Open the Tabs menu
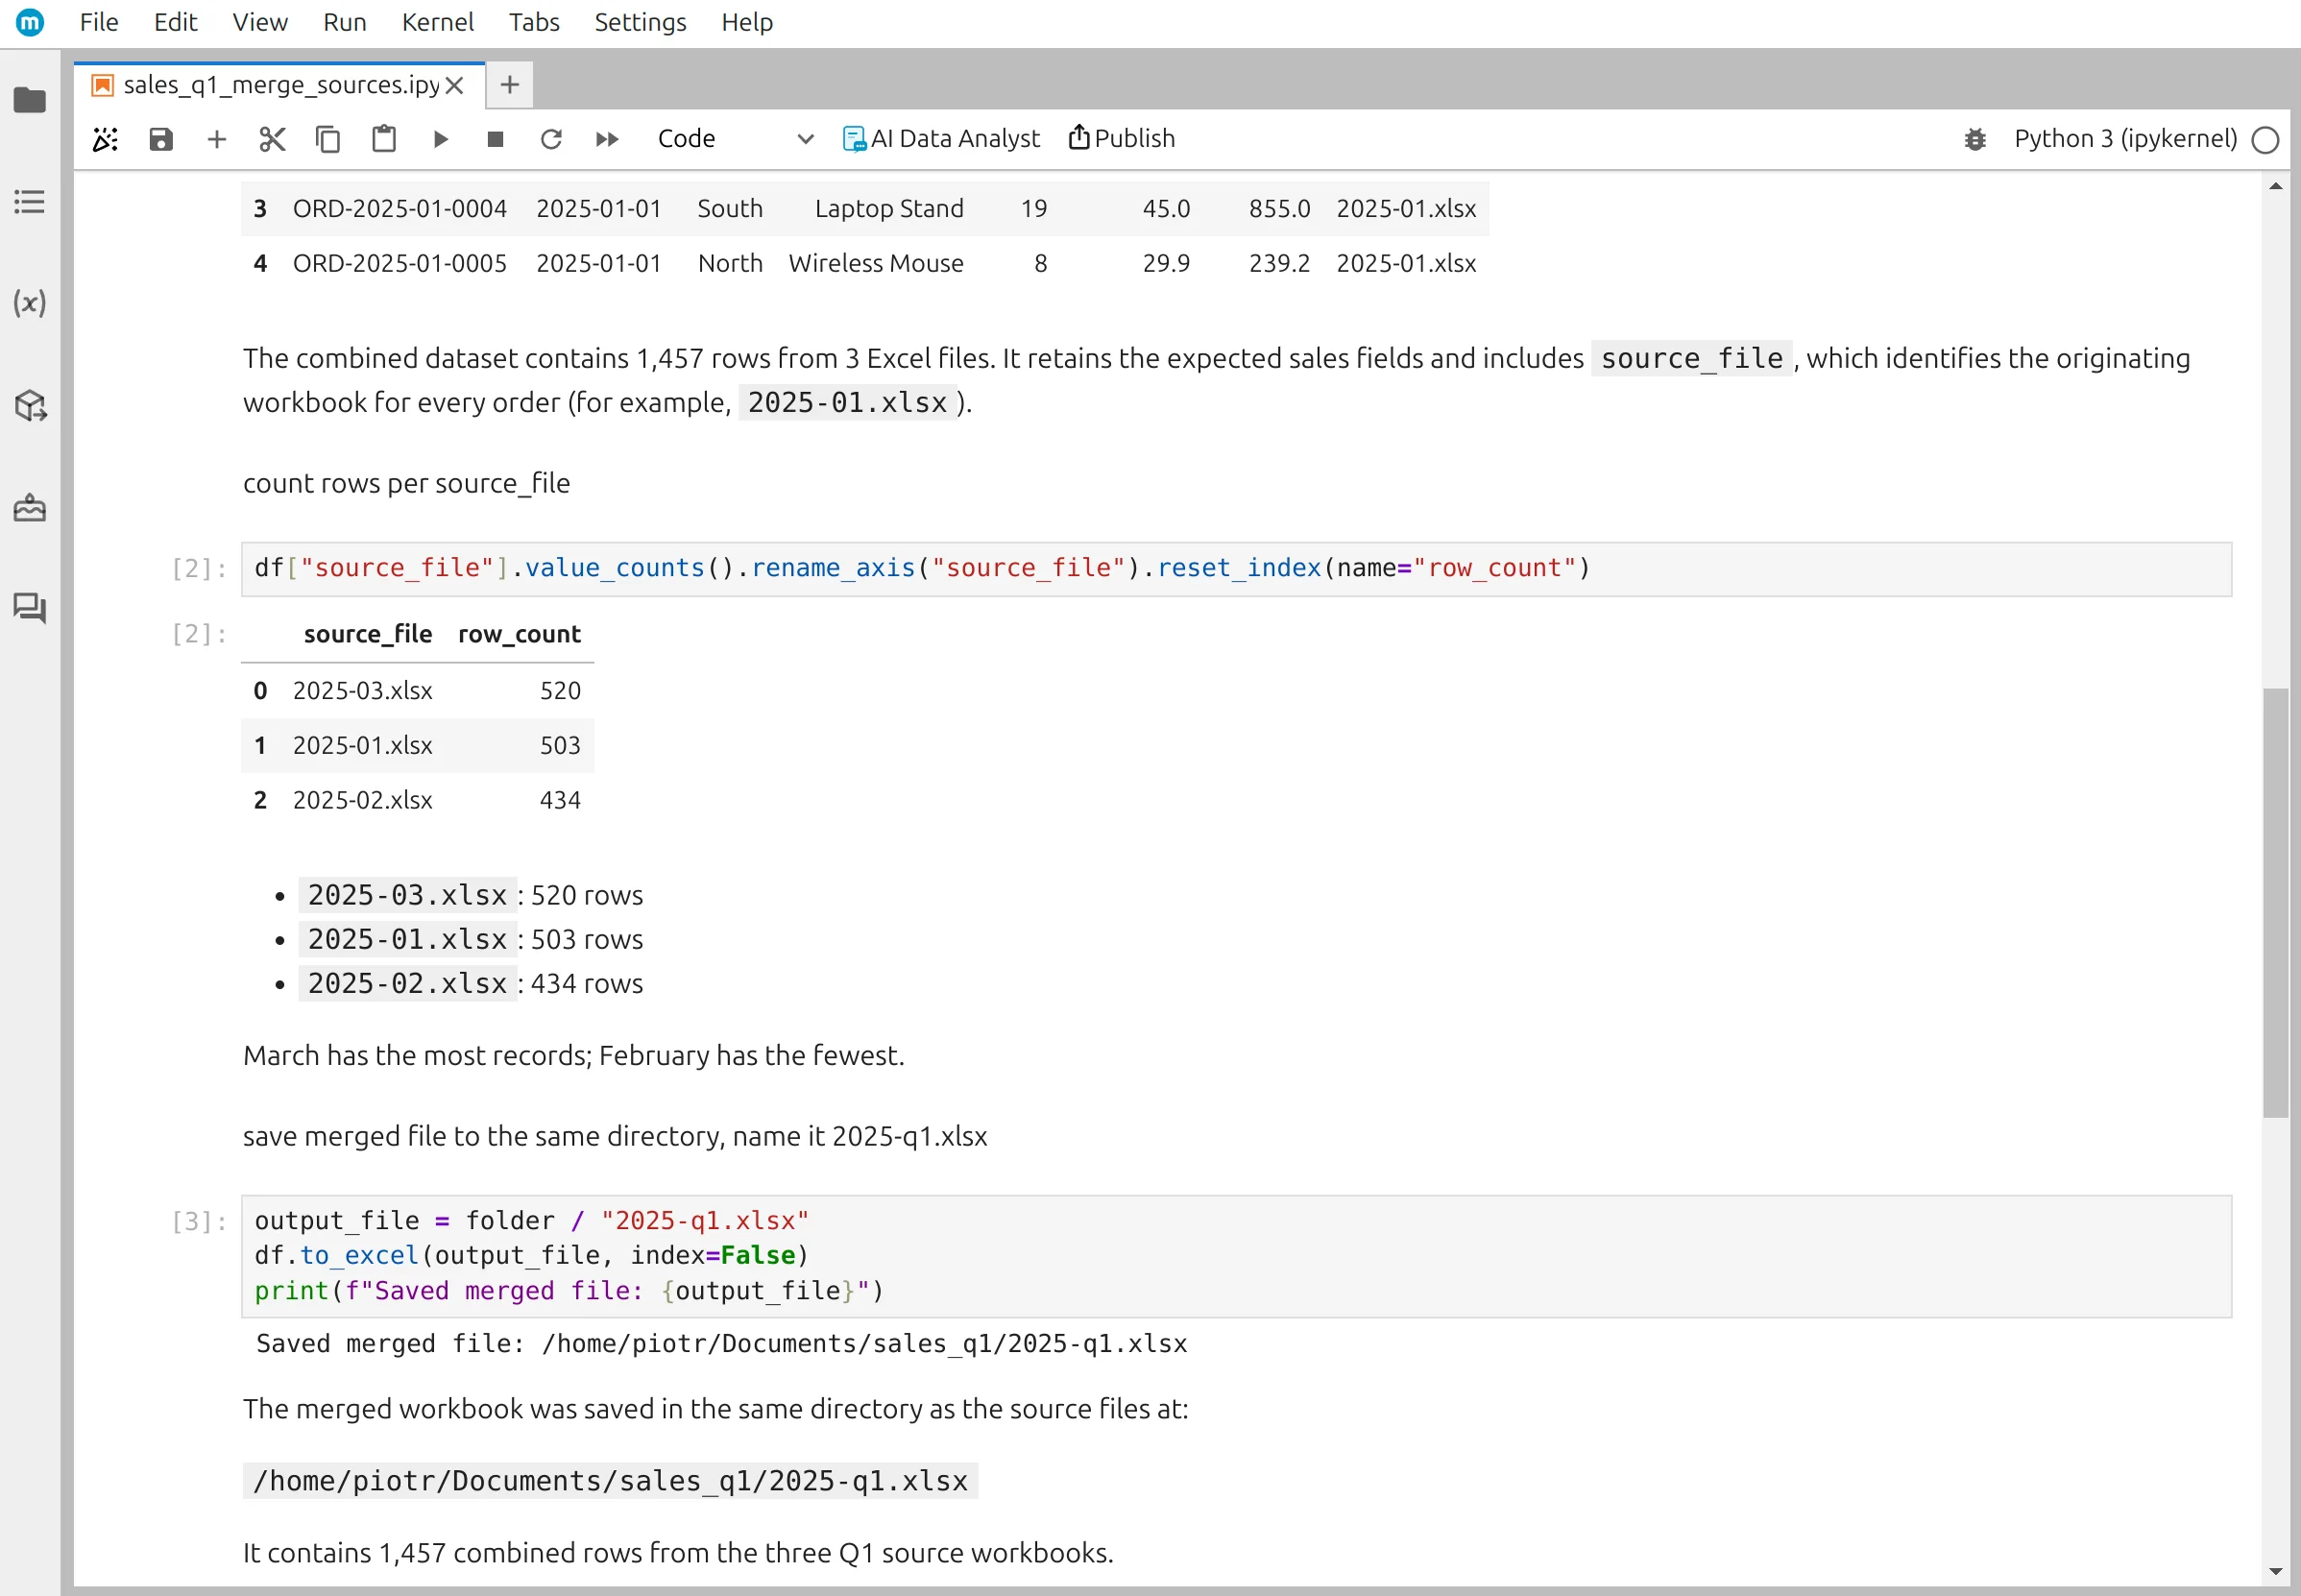 pos(534,22)
